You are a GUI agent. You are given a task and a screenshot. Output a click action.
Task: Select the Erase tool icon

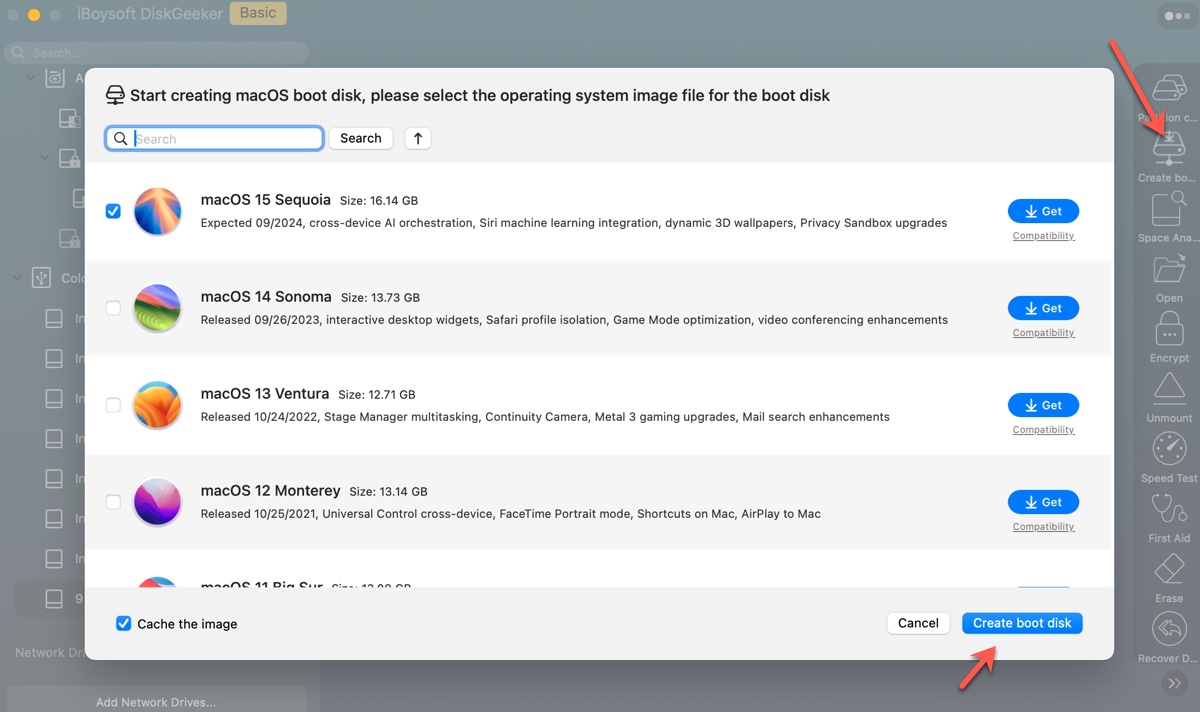point(1168,571)
